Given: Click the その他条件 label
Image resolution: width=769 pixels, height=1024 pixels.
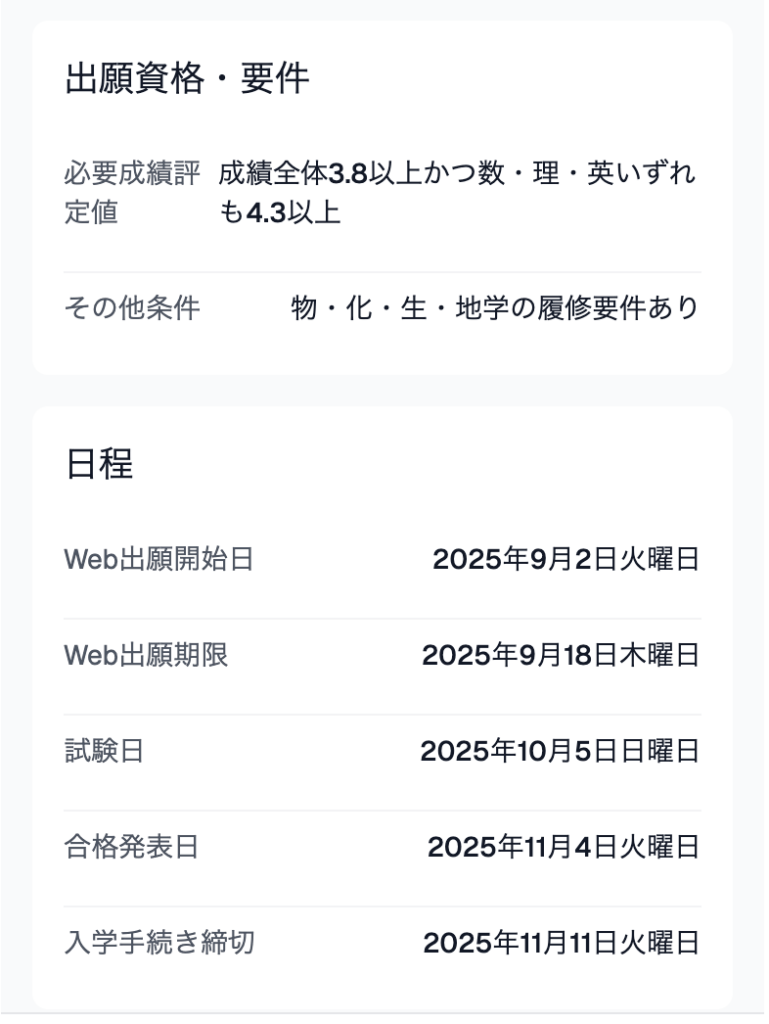Looking at the screenshot, I should pos(132,308).
